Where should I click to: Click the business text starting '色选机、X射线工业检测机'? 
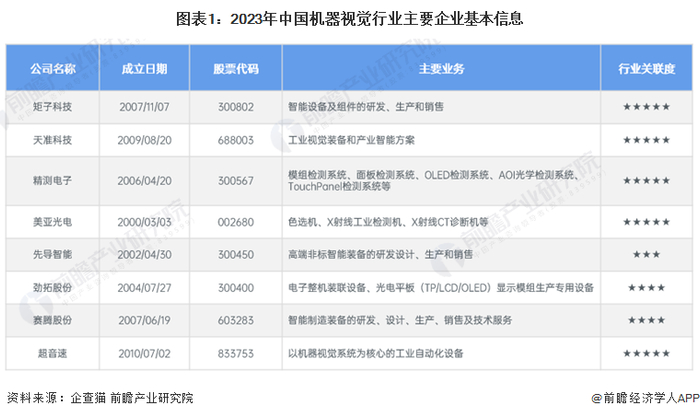(x=388, y=222)
